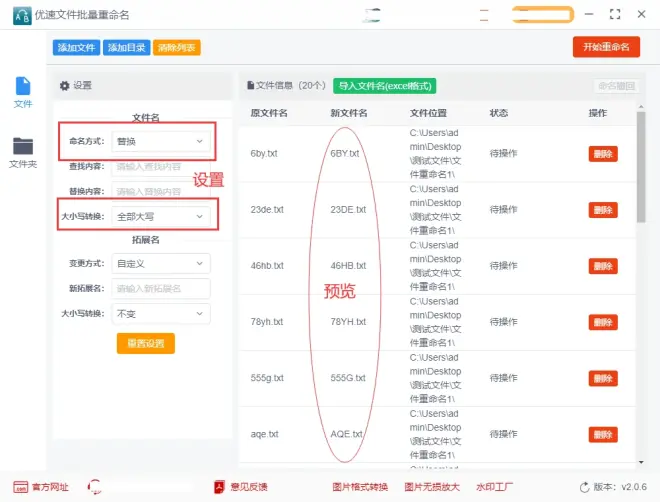660x502 pixels.
Task: Switch to the 文件夹 (Folder) sidebar tab
Action: (x=22, y=153)
